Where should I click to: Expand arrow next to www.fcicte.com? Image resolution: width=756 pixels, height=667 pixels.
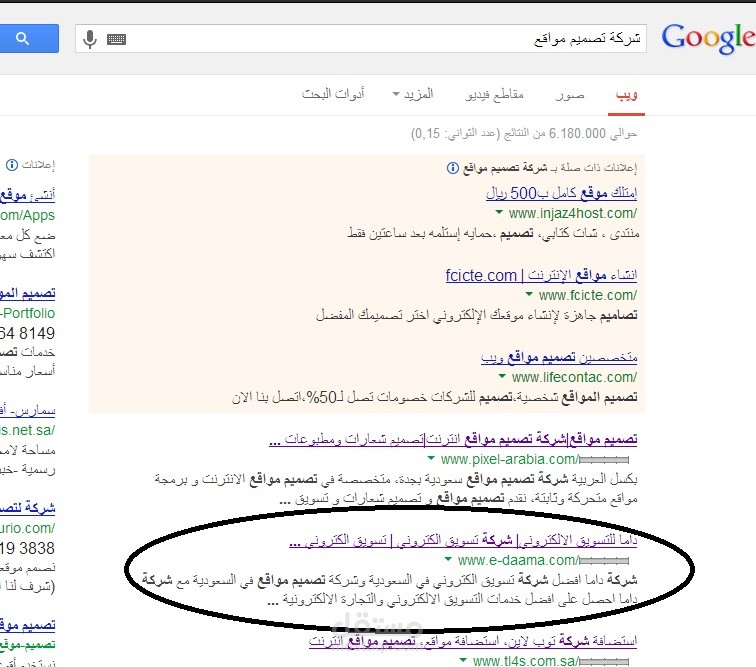click(529, 294)
